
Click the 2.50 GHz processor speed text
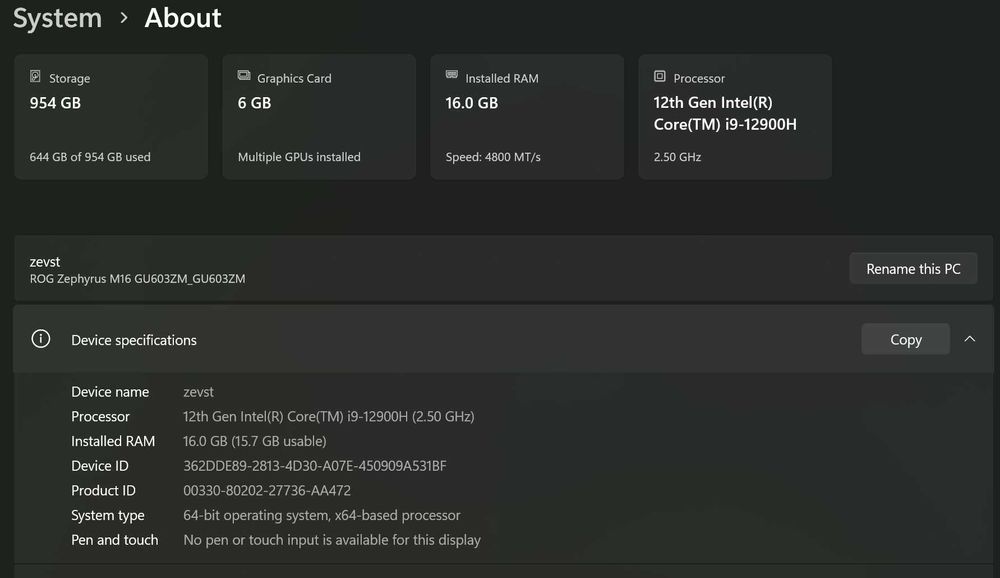click(678, 157)
